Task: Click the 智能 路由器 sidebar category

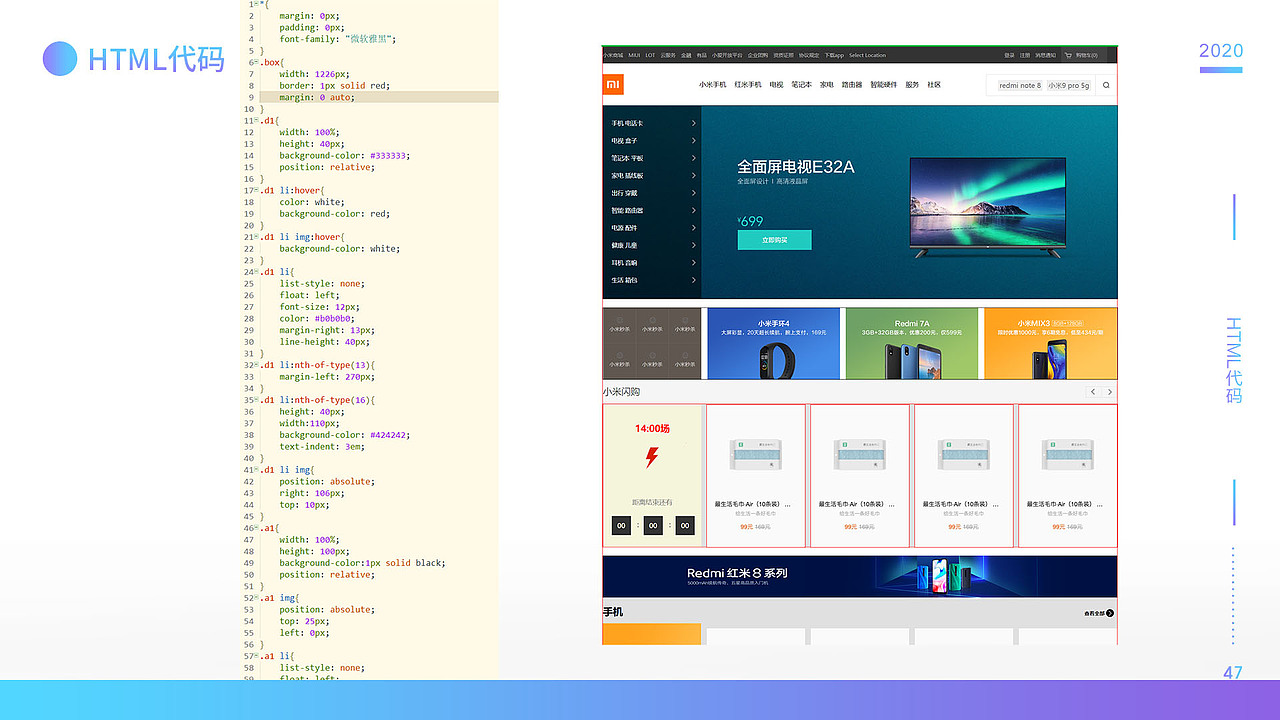Action: pyautogui.click(x=628, y=210)
